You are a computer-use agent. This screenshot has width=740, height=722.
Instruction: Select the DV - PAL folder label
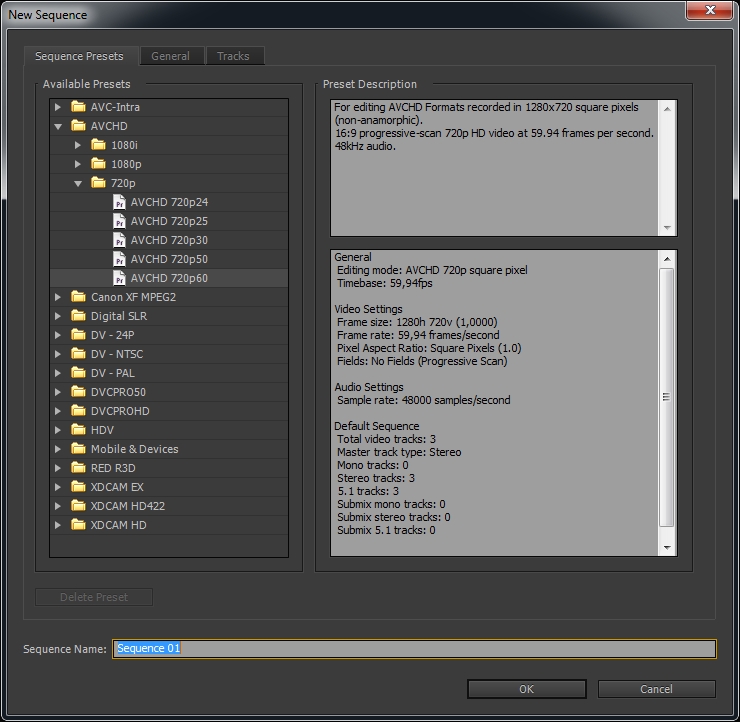pos(112,373)
